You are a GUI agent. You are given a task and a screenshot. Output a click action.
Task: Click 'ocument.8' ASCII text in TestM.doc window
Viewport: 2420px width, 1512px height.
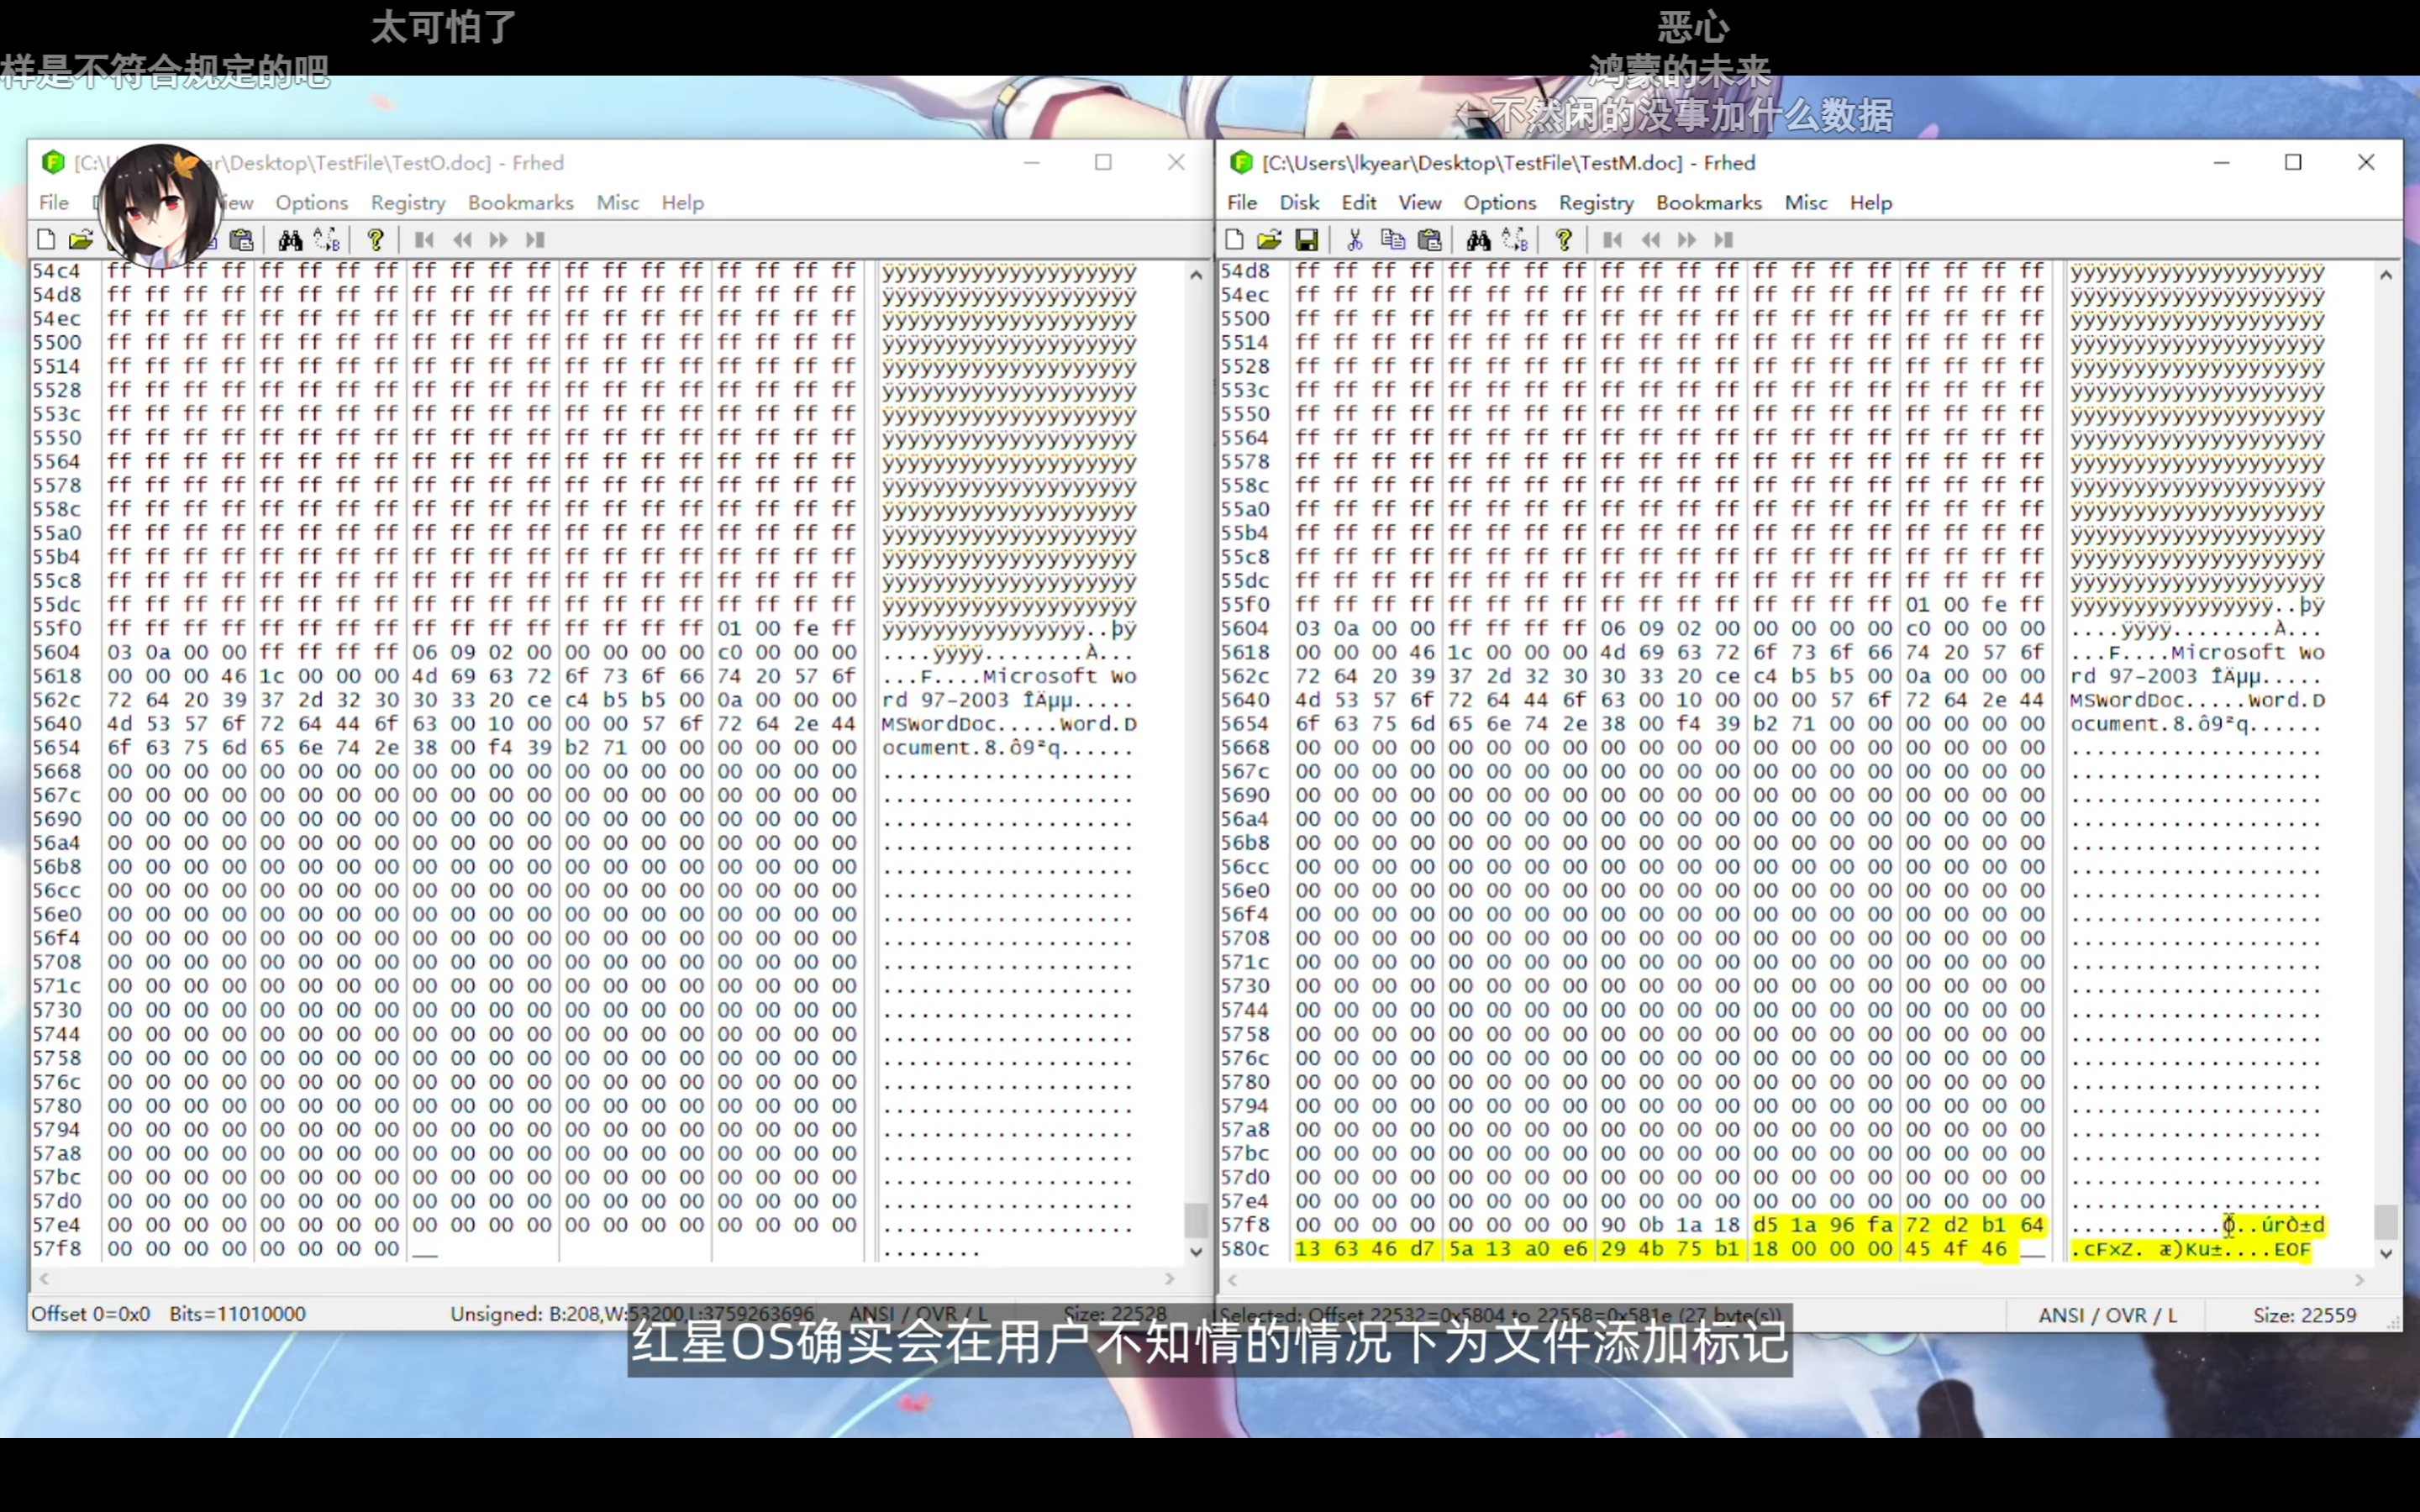2128,724
